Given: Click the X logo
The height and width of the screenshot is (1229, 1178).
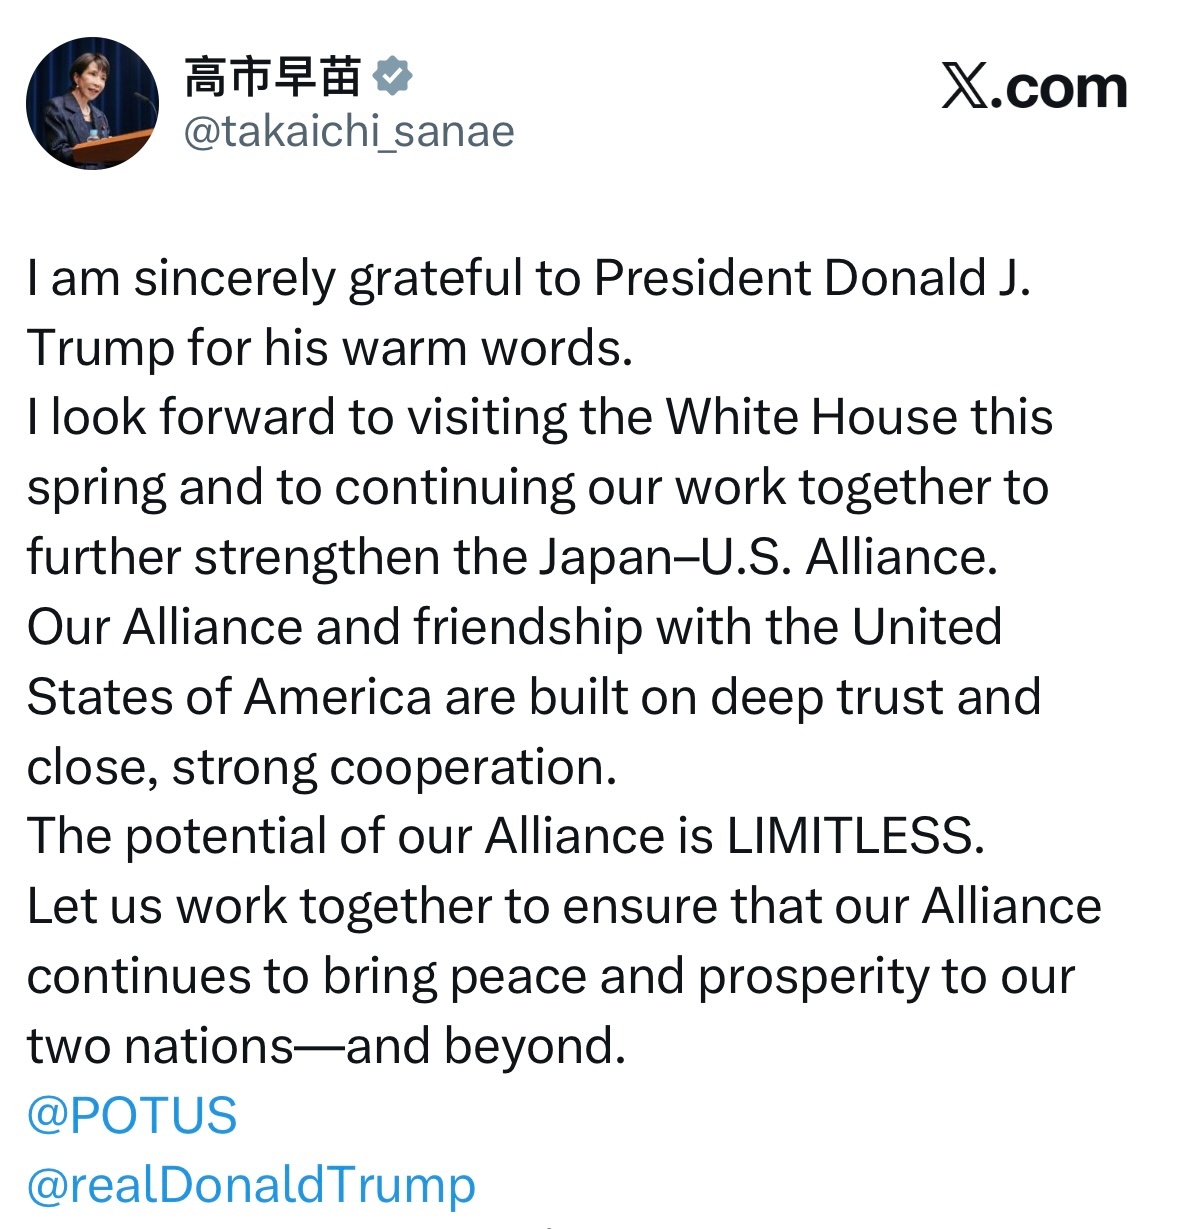Looking at the screenshot, I should [965, 88].
